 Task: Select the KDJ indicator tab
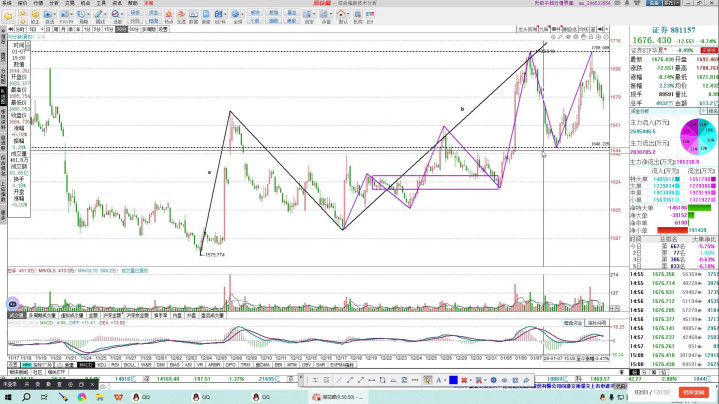[x=101, y=365]
